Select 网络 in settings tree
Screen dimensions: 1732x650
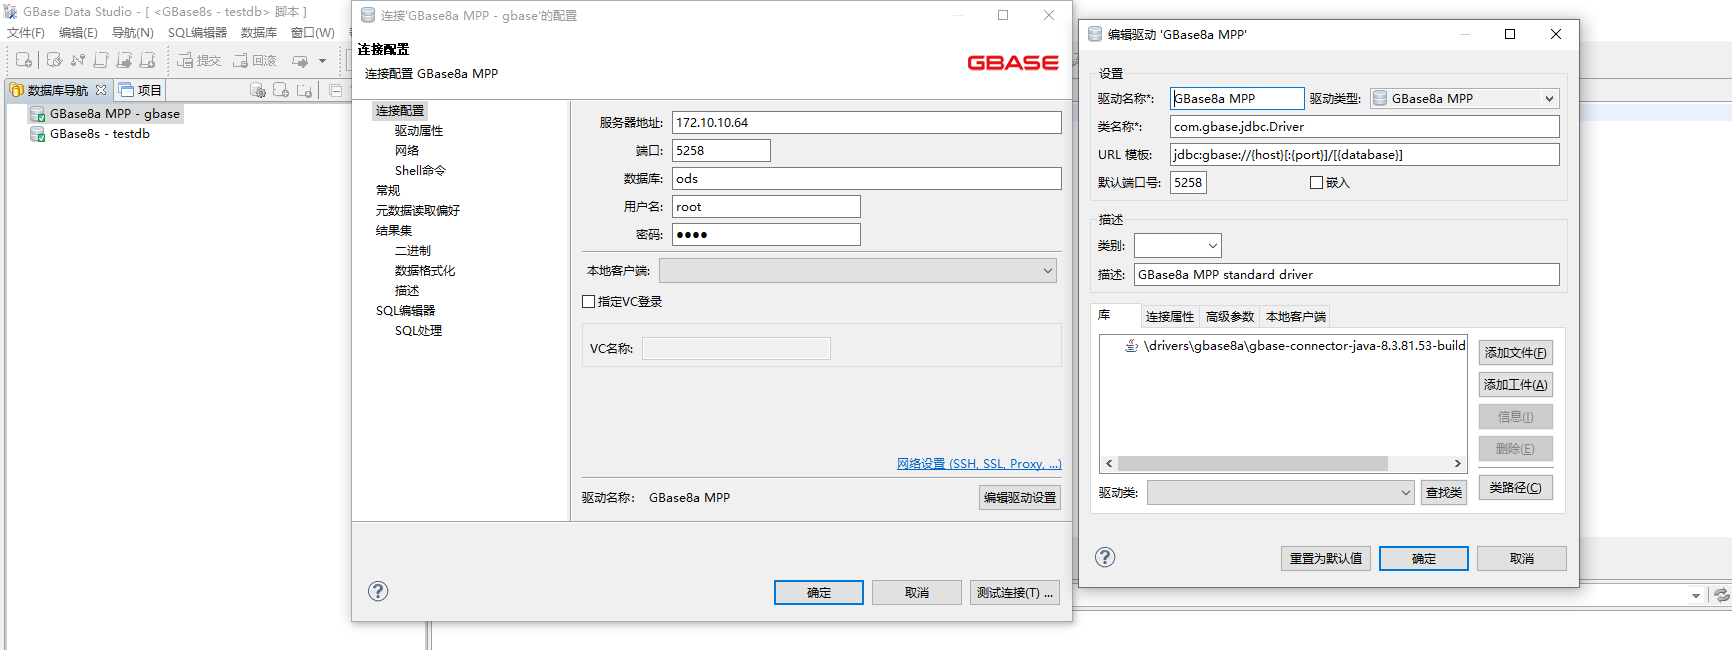(x=407, y=151)
